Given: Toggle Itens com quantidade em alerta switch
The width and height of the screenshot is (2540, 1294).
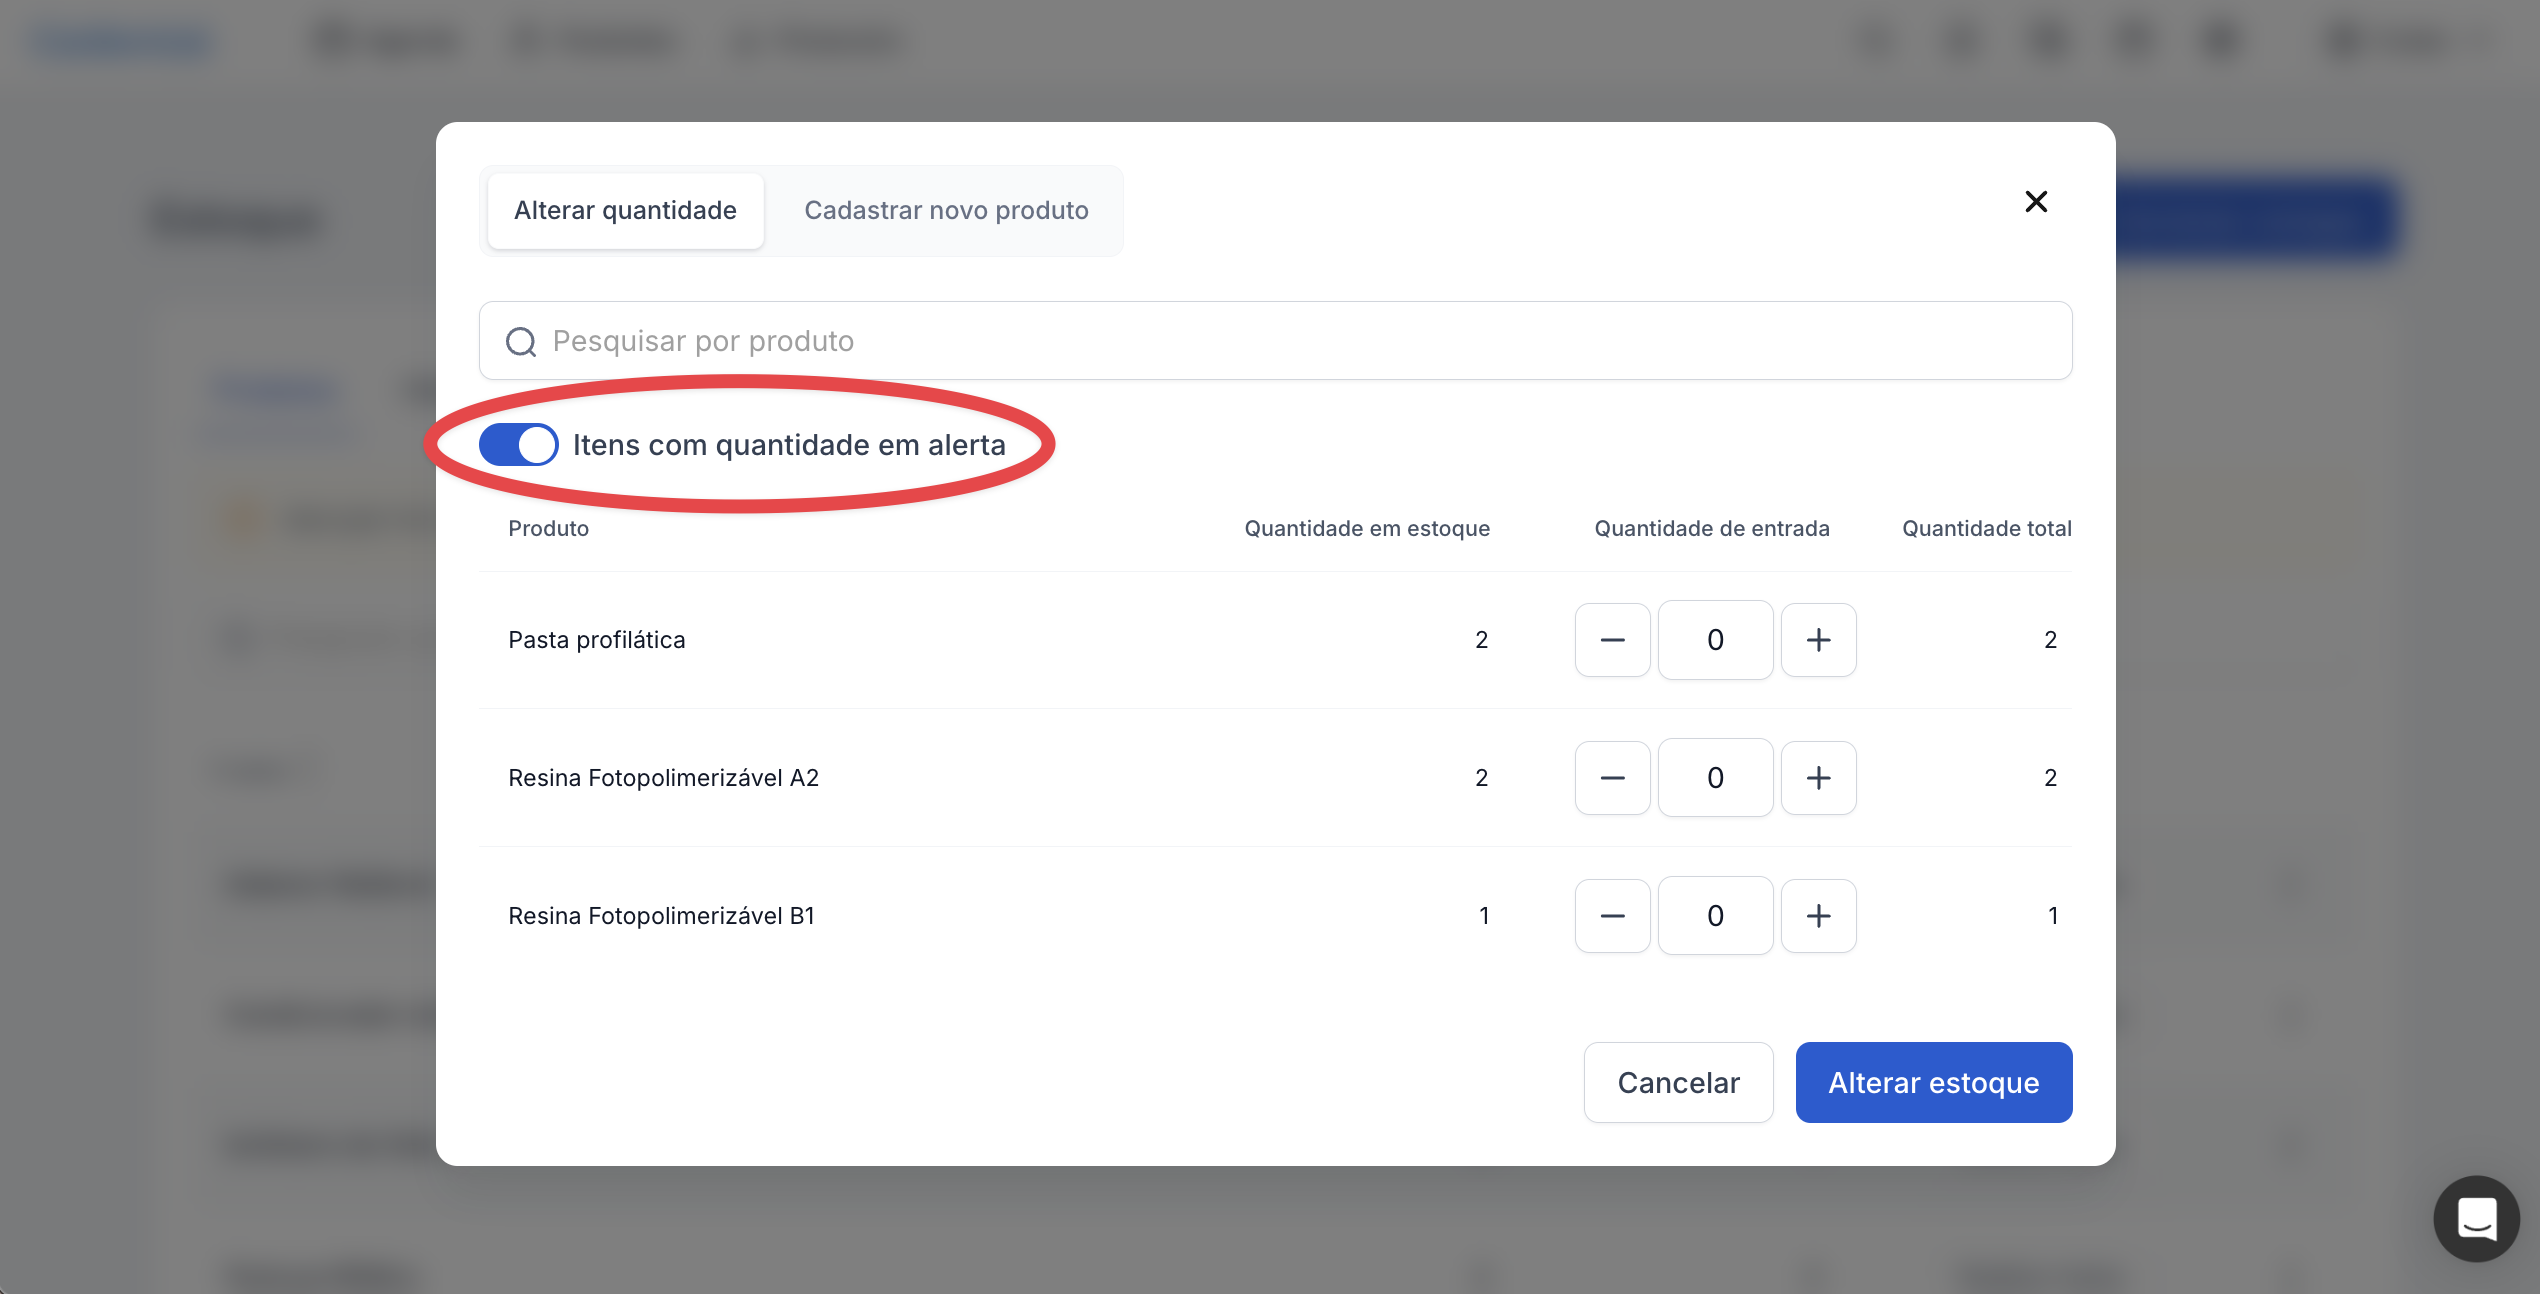Looking at the screenshot, I should 518,445.
